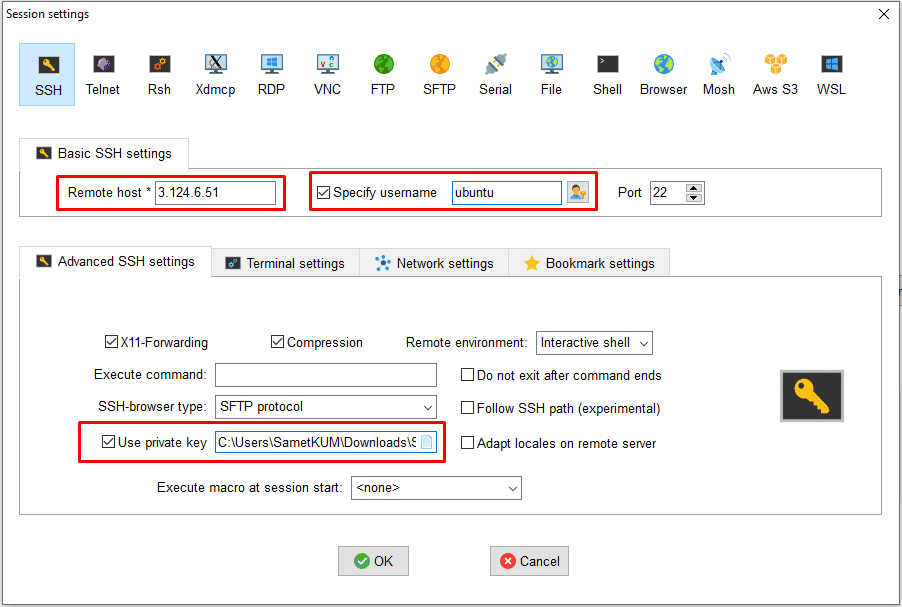The height and width of the screenshot is (607, 902).
Task: Click the Port number field
Action: point(668,192)
